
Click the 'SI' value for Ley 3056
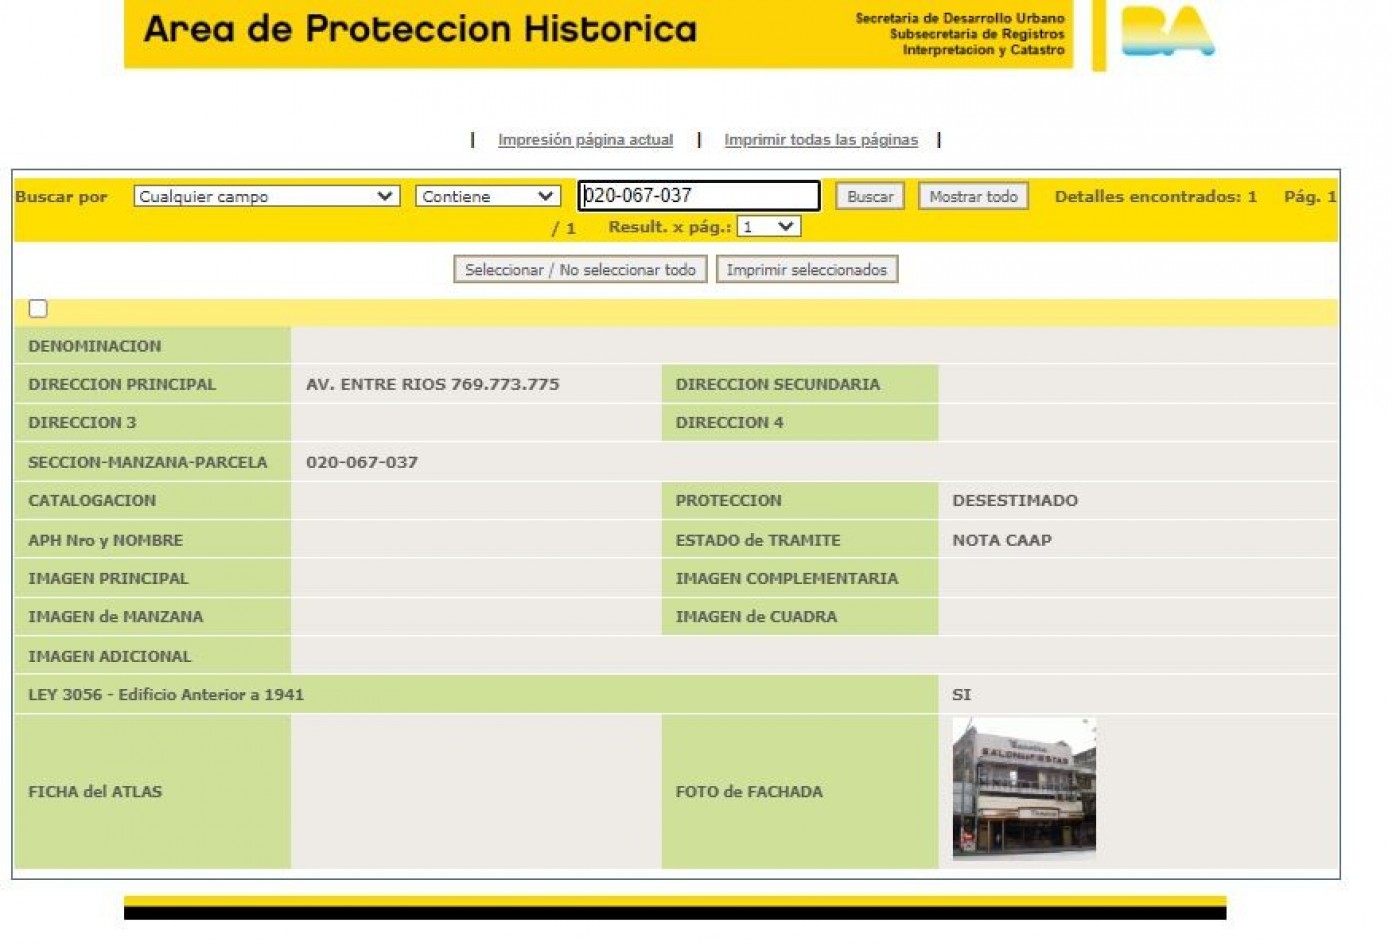tap(961, 694)
